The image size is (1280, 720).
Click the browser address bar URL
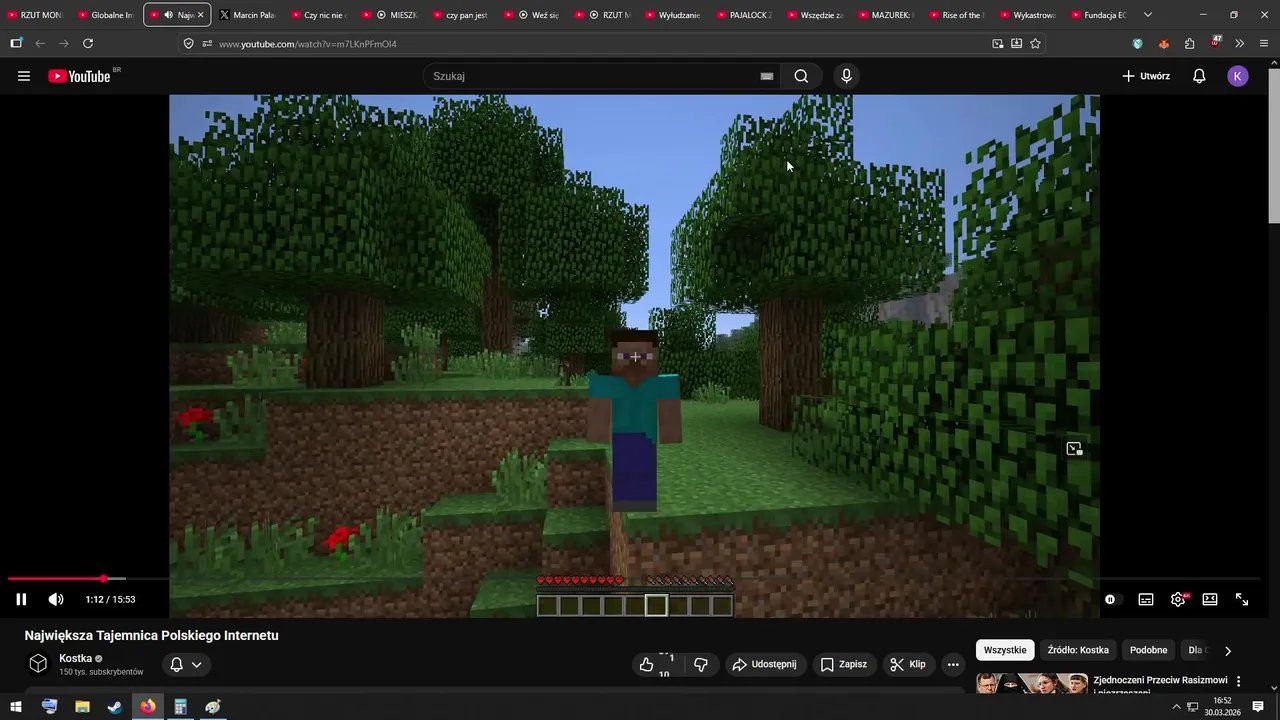pos(308,44)
